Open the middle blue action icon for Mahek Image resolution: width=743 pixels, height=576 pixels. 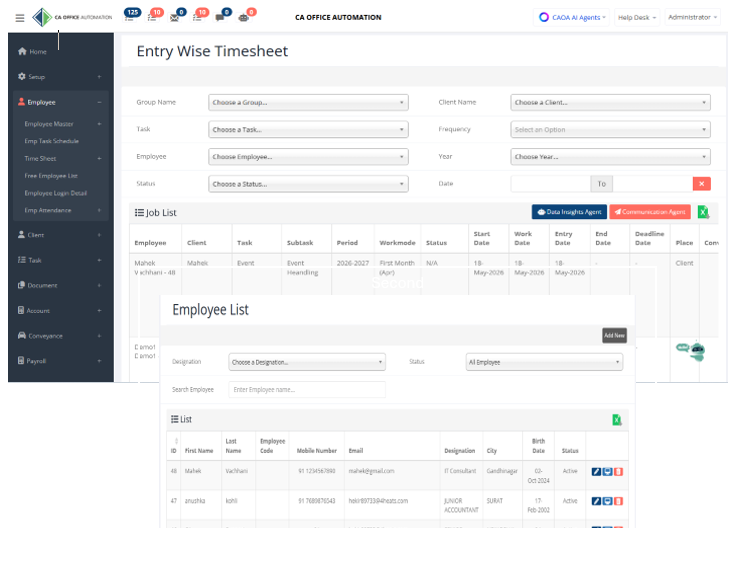tap(607, 472)
